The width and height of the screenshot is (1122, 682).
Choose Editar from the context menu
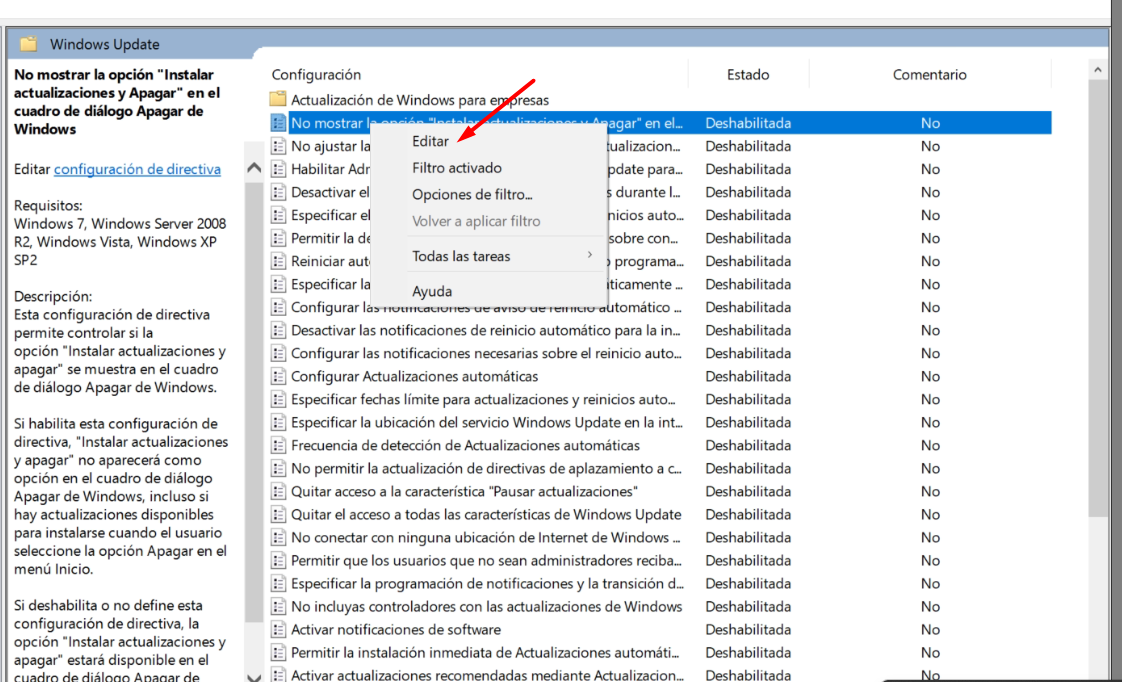(x=431, y=141)
